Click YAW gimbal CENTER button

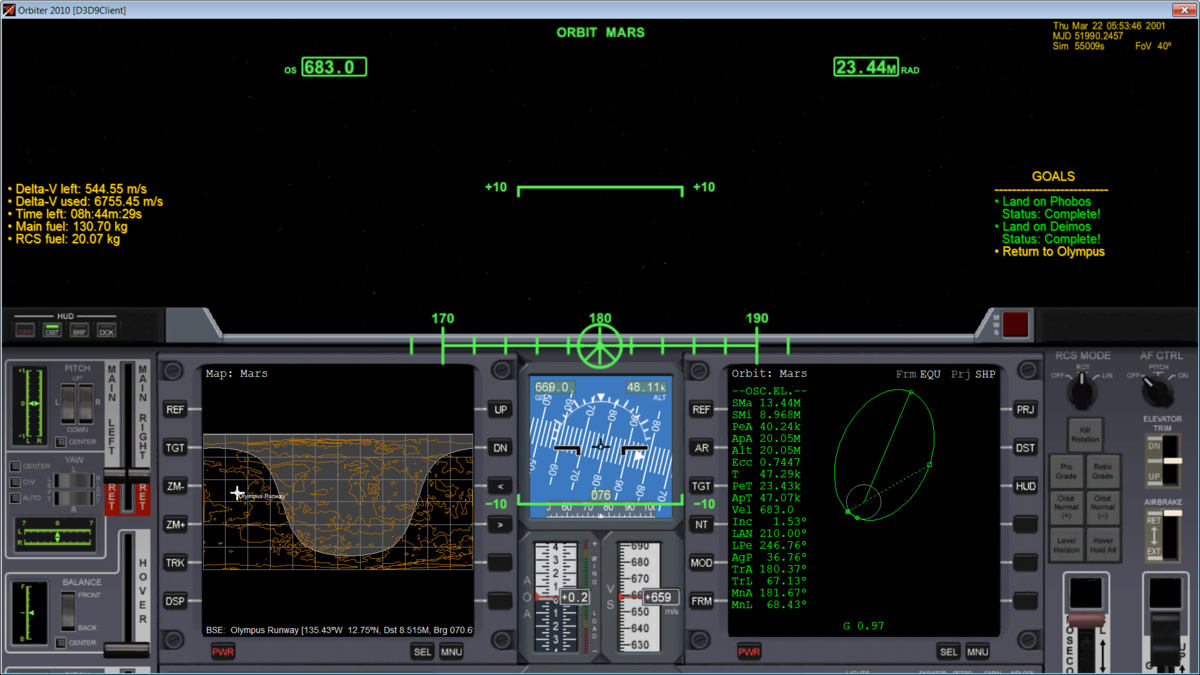point(15,466)
